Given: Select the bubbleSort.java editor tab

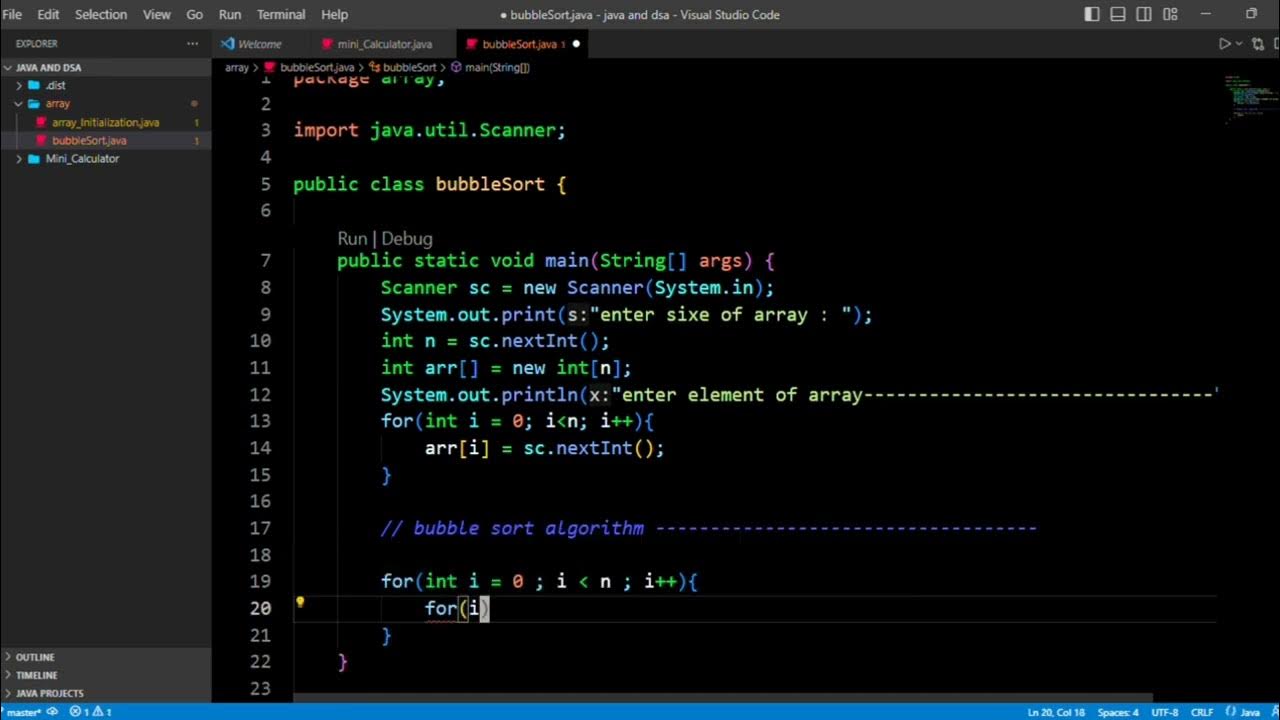Looking at the screenshot, I should [x=522, y=44].
